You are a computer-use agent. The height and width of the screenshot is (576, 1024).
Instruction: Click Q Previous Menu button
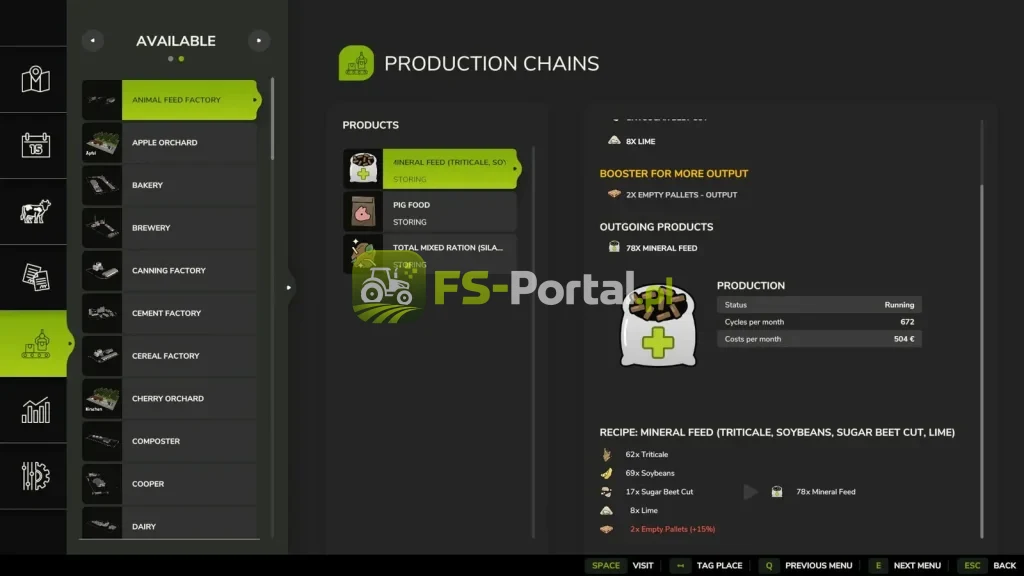pyautogui.click(x=807, y=566)
